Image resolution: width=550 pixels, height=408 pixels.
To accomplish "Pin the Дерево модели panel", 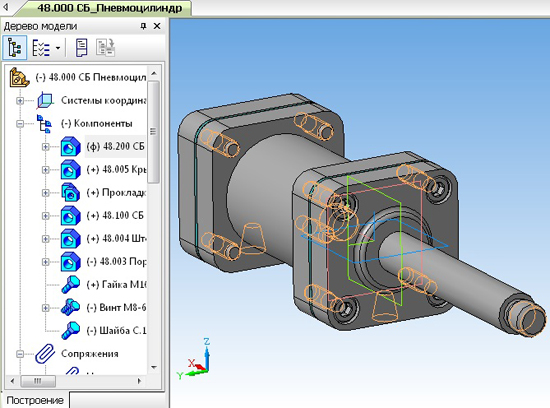I will [143, 26].
